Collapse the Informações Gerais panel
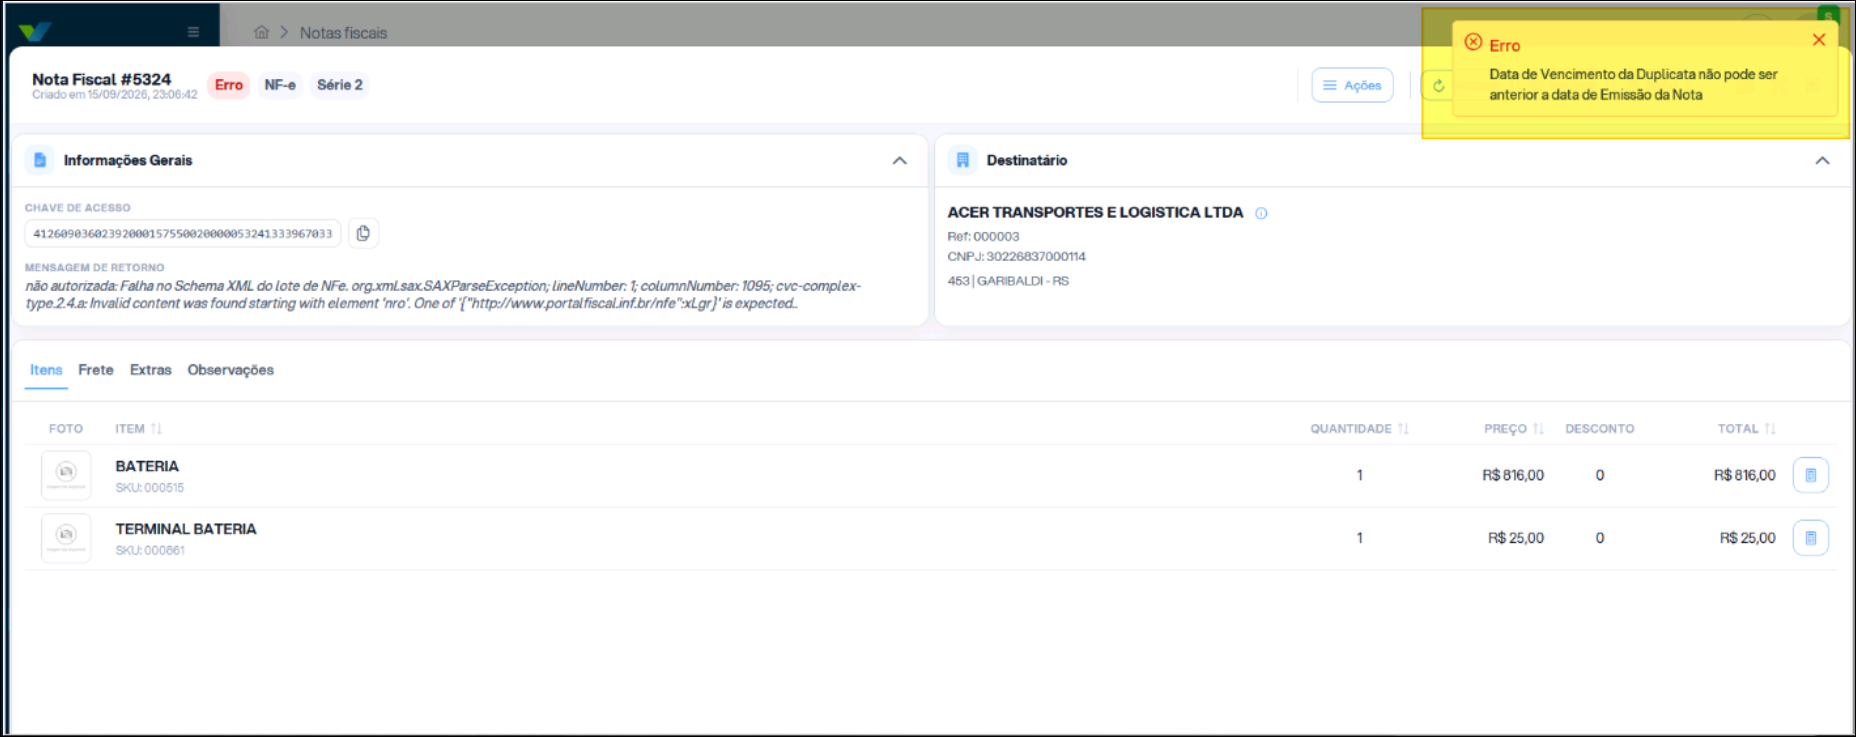The image size is (1856, 737). pyautogui.click(x=900, y=160)
